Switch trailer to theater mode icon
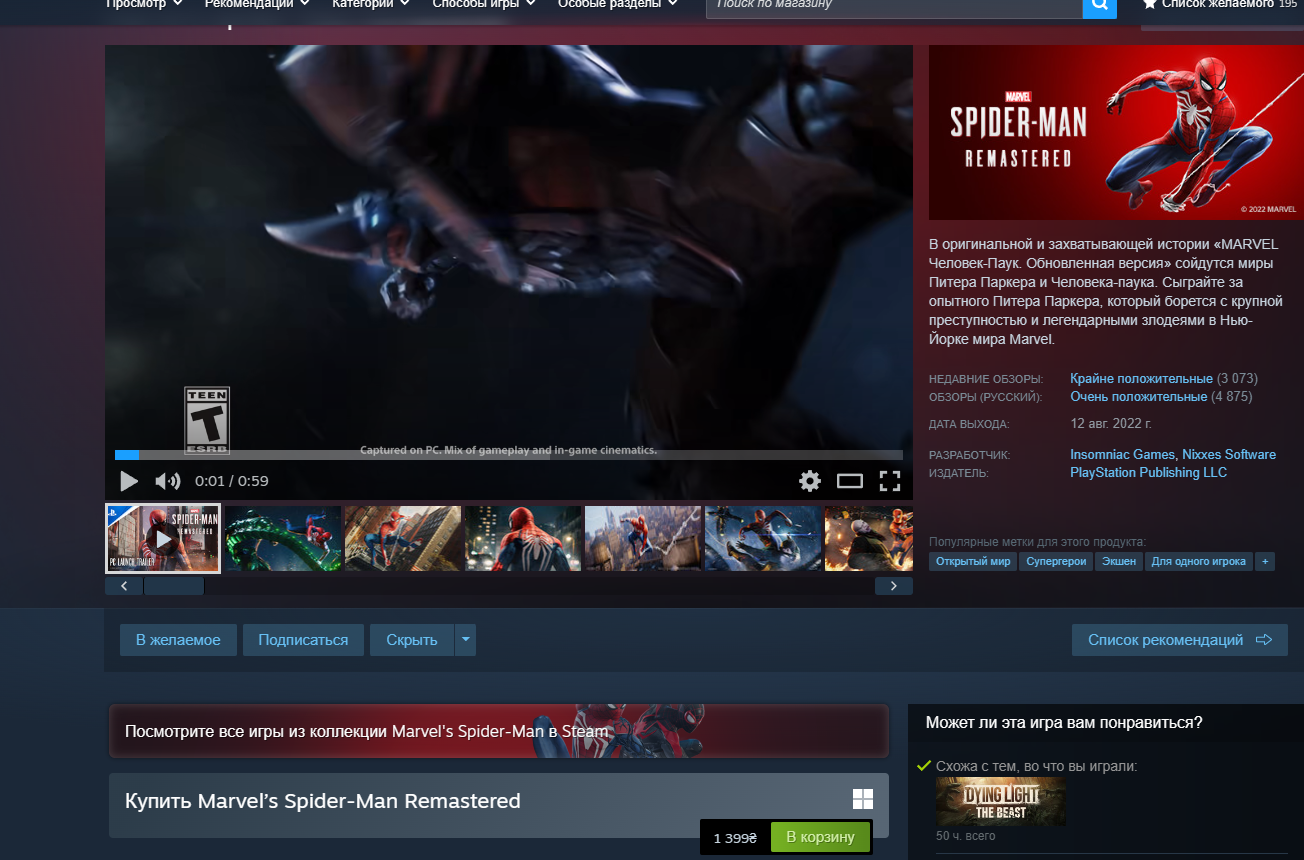Screen dimensions: 1304x860 tap(850, 481)
